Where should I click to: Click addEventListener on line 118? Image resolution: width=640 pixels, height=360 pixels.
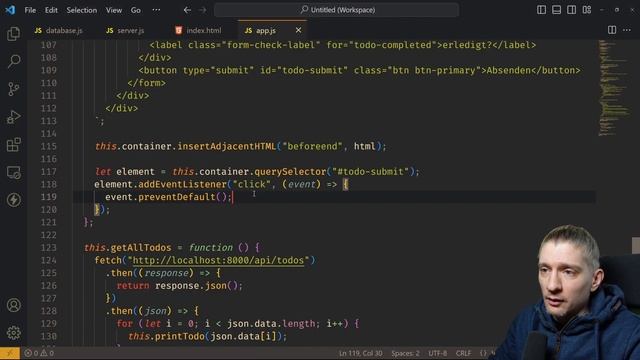pyautogui.click(x=182, y=184)
